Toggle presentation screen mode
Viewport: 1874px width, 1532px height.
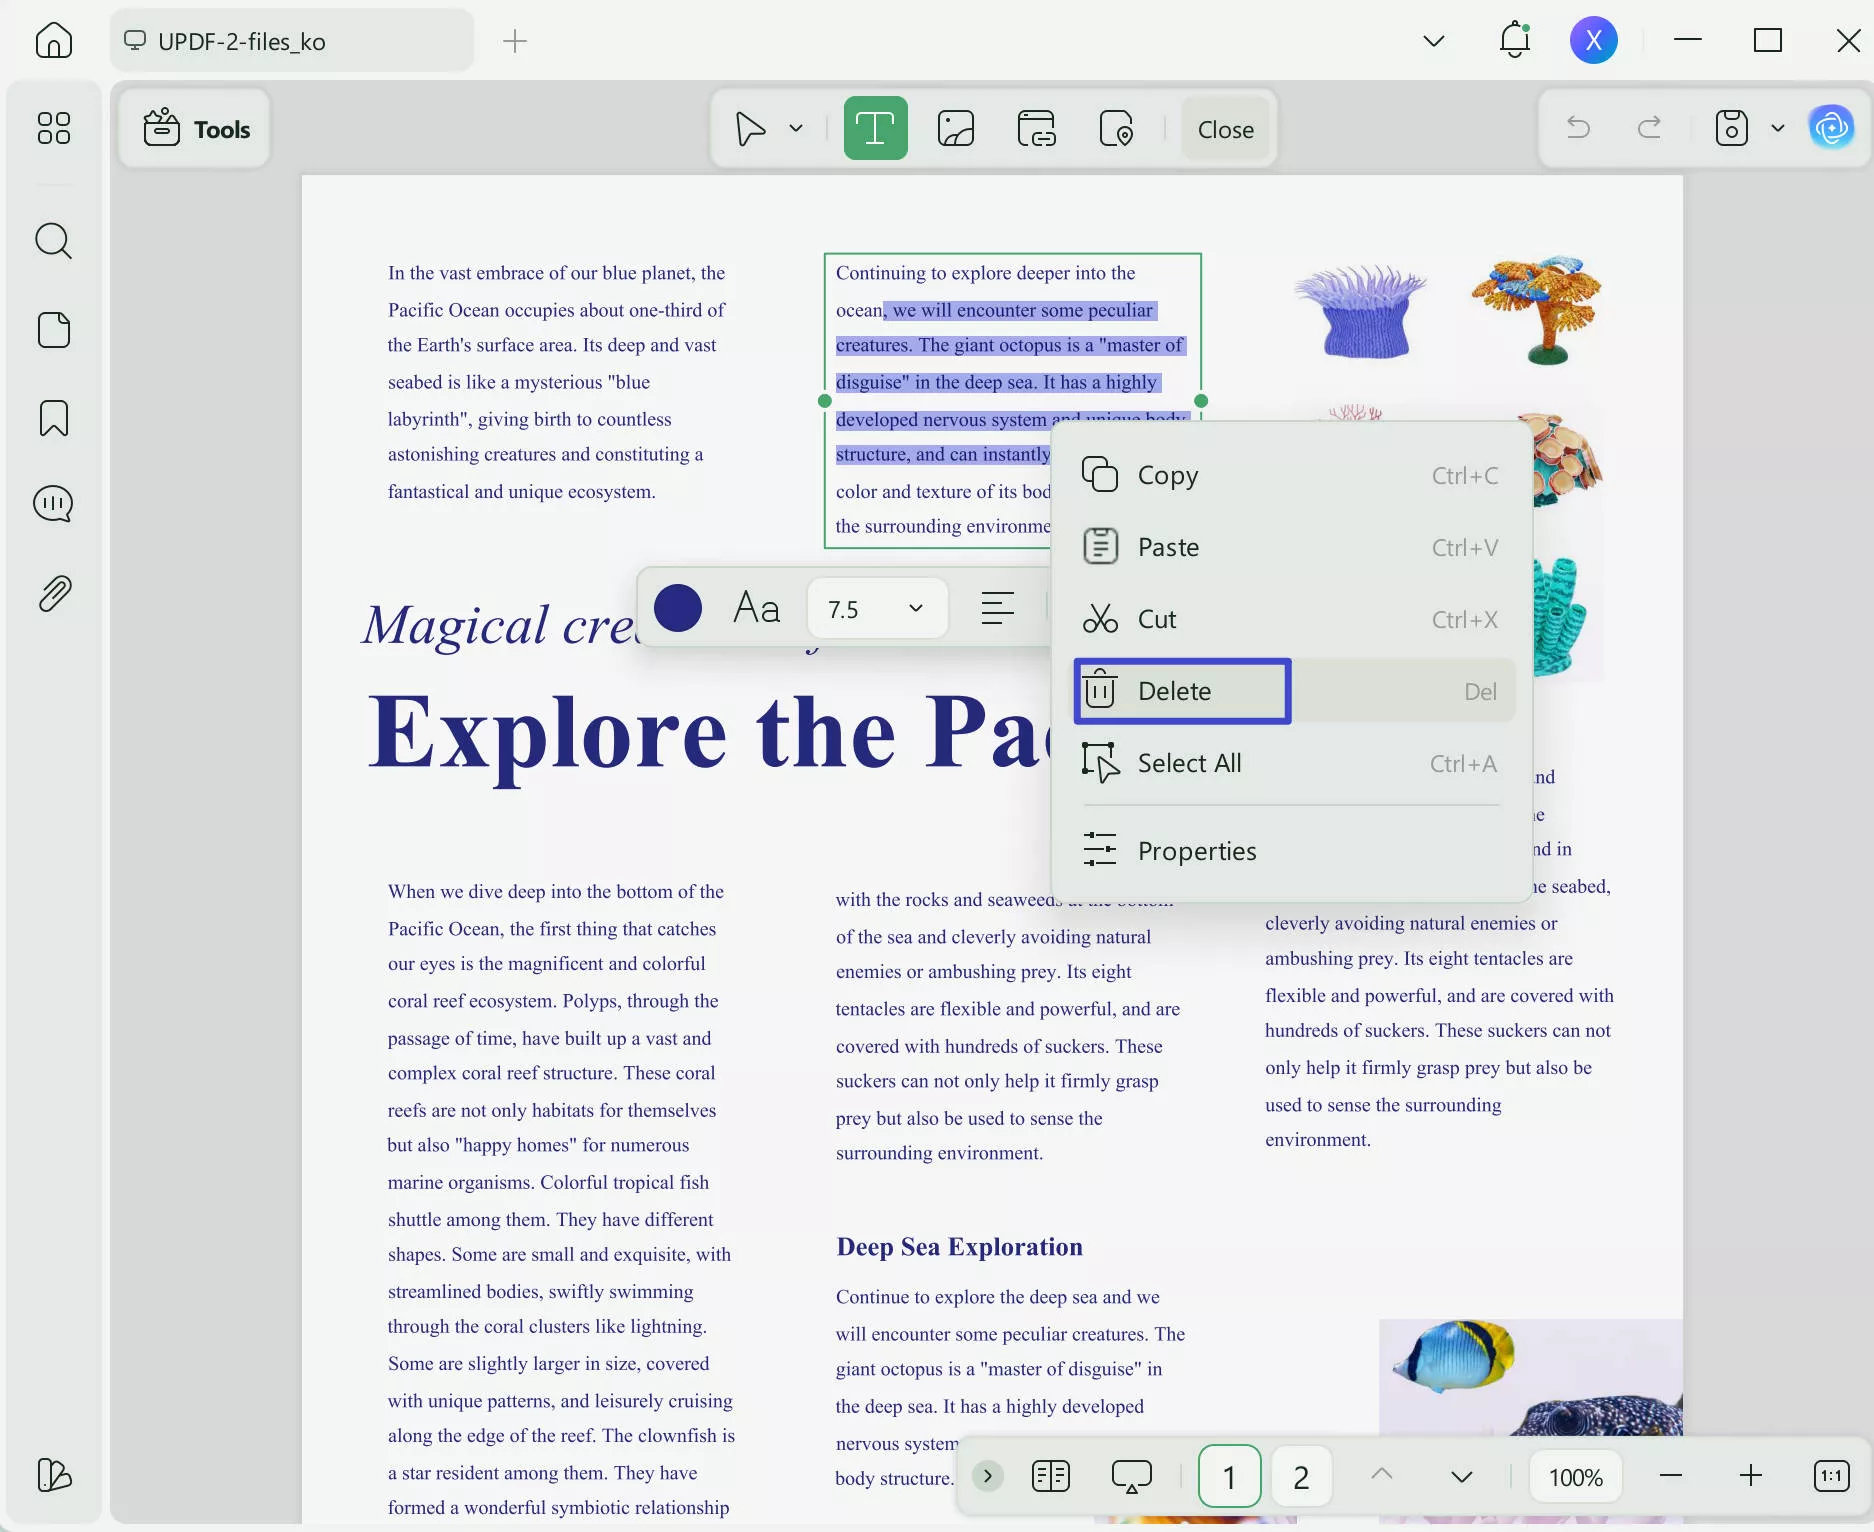pos(1131,1476)
